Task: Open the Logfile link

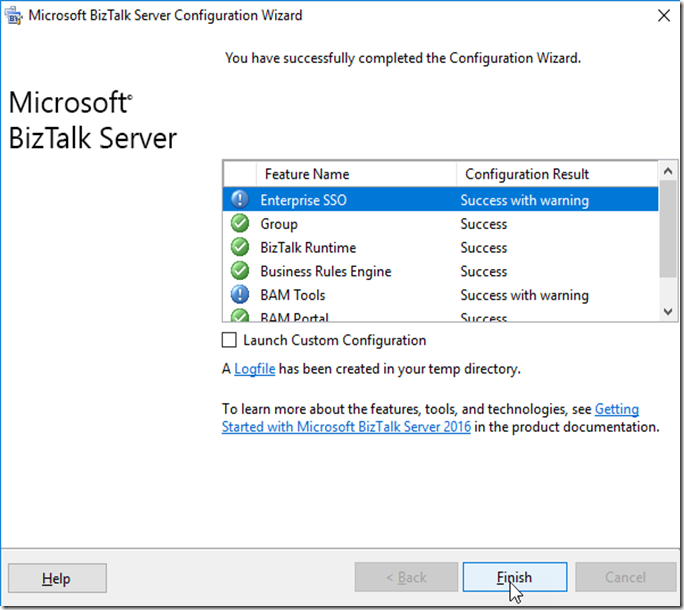Action: [x=255, y=369]
